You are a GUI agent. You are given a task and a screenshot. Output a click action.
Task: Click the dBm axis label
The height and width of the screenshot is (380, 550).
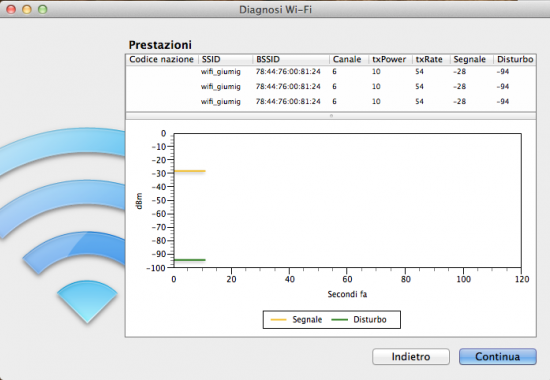click(x=139, y=201)
